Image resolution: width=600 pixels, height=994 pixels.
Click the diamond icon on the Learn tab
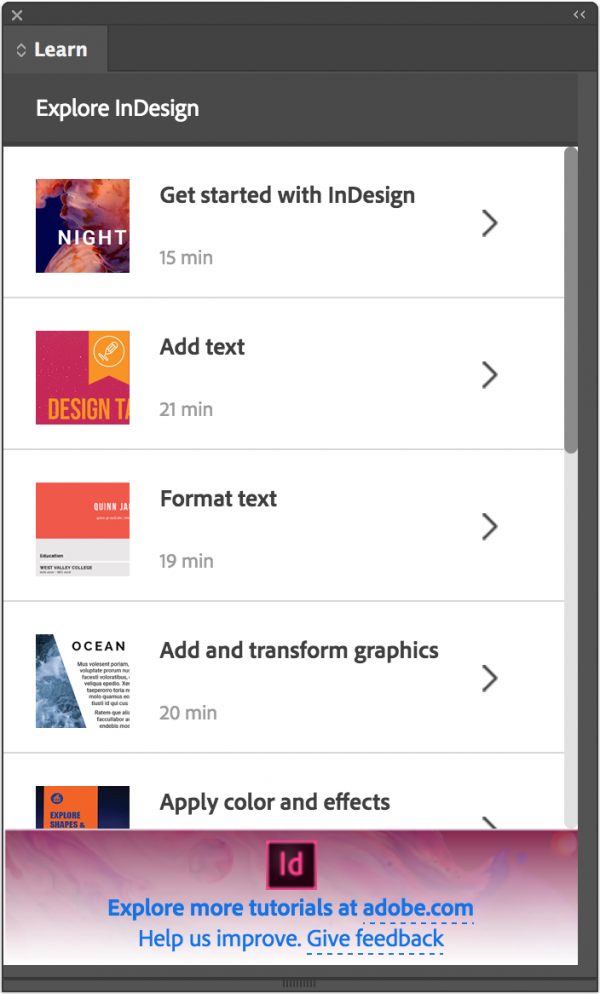tap(19, 48)
